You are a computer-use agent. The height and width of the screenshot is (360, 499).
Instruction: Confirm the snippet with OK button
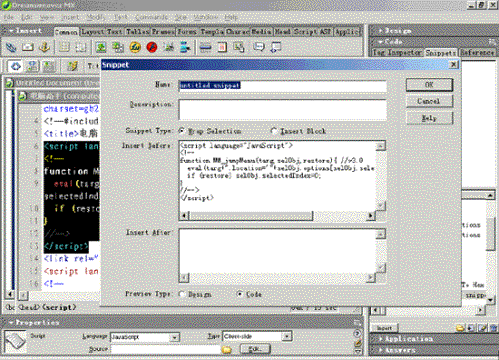[429, 85]
